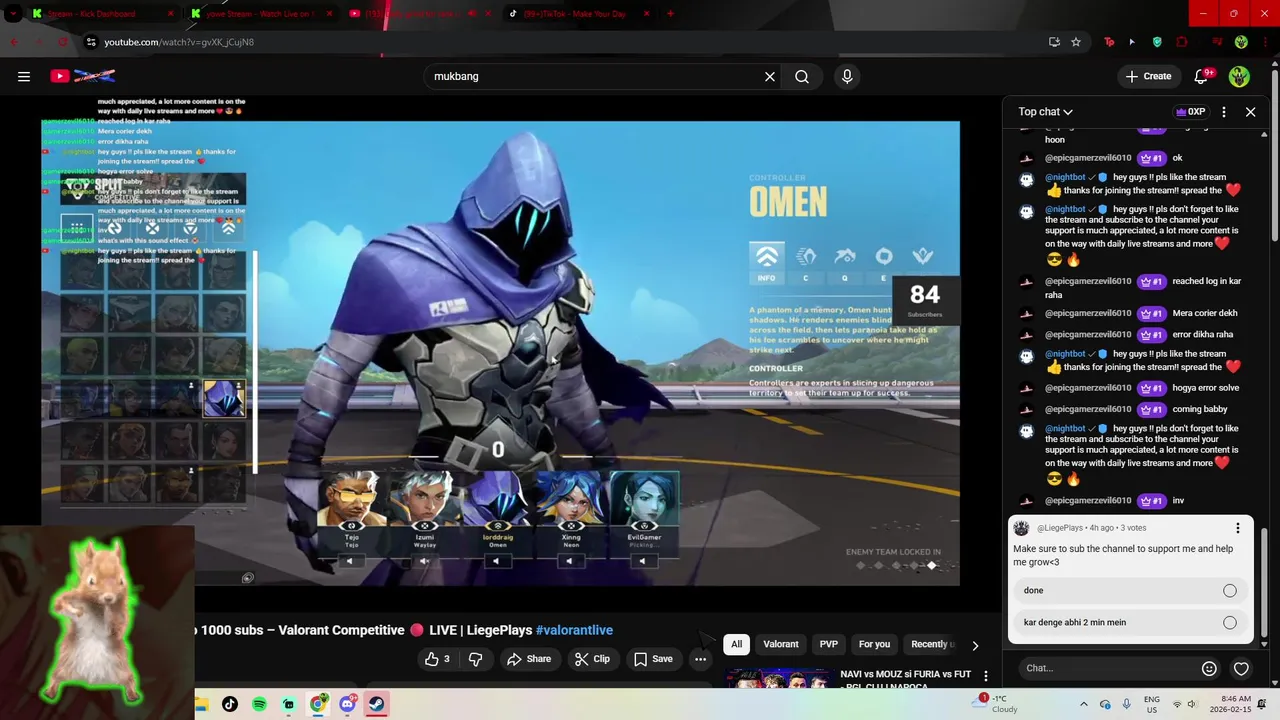Select the PVP filter chip

tap(829, 644)
